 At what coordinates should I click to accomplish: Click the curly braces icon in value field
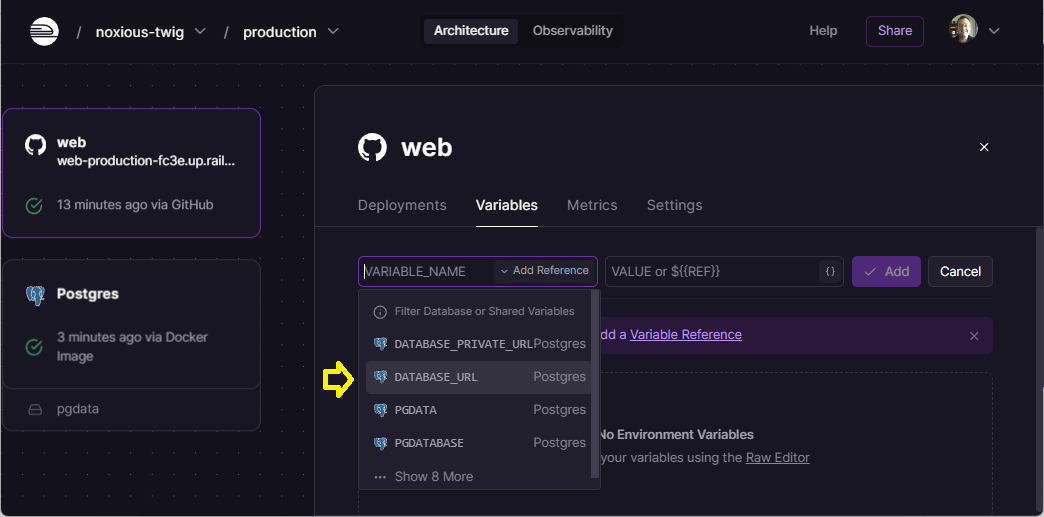coord(829,271)
